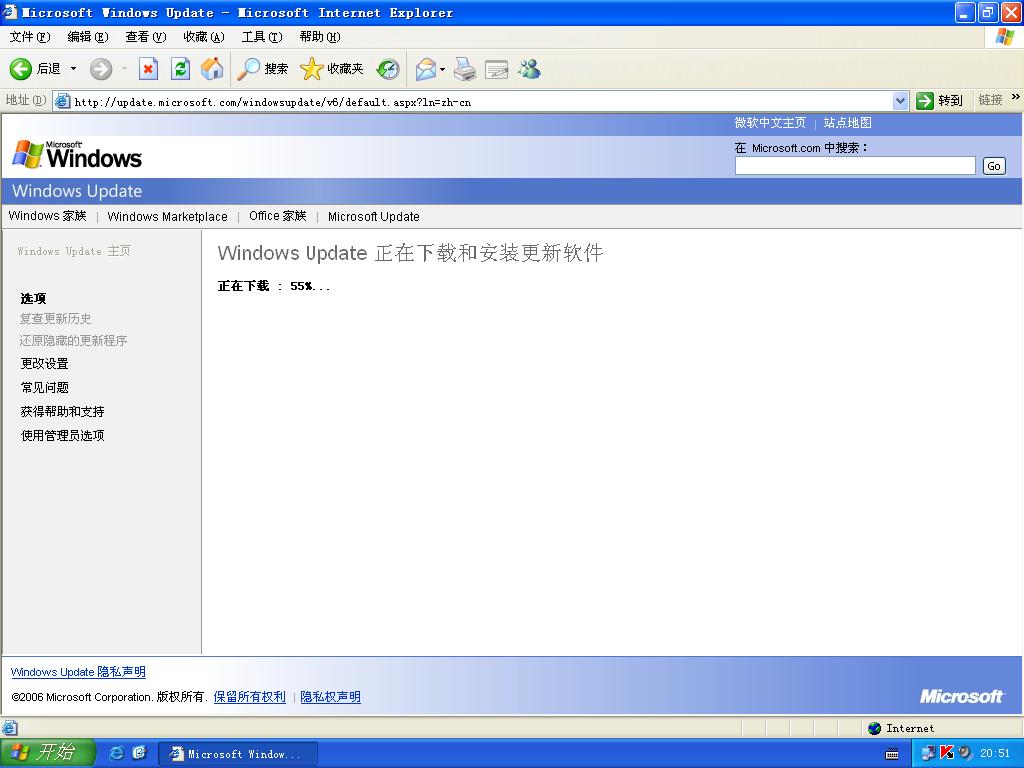Open the 查看(V) menu
This screenshot has width=1024, height=768.
[x=146, y=37]
